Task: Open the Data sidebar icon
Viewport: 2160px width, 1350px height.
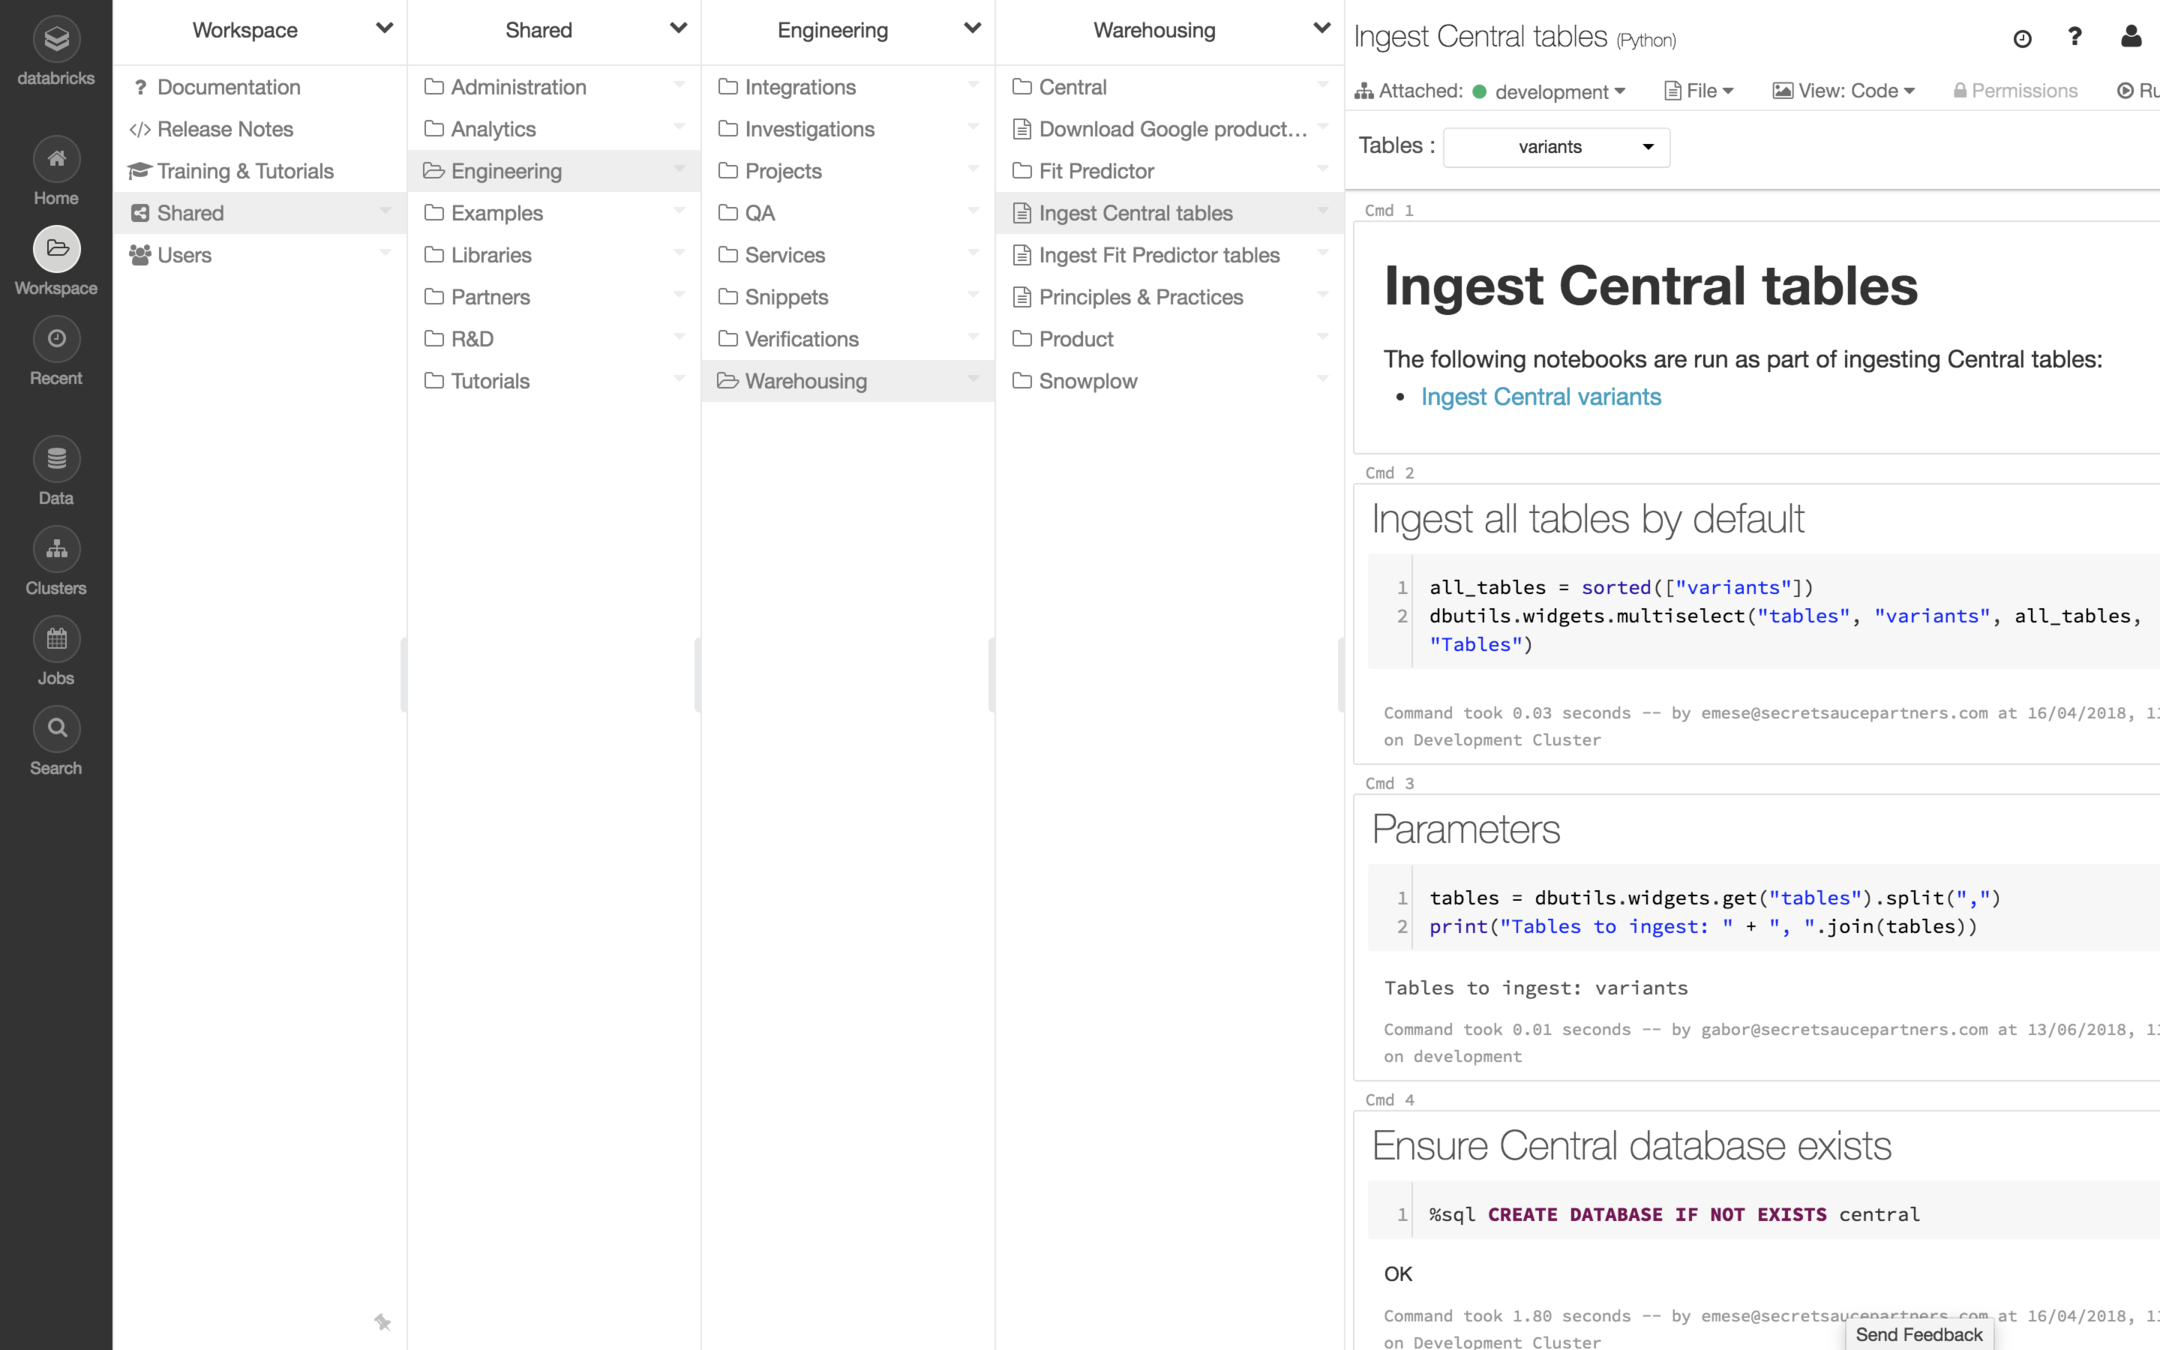Action: [56, 460]
